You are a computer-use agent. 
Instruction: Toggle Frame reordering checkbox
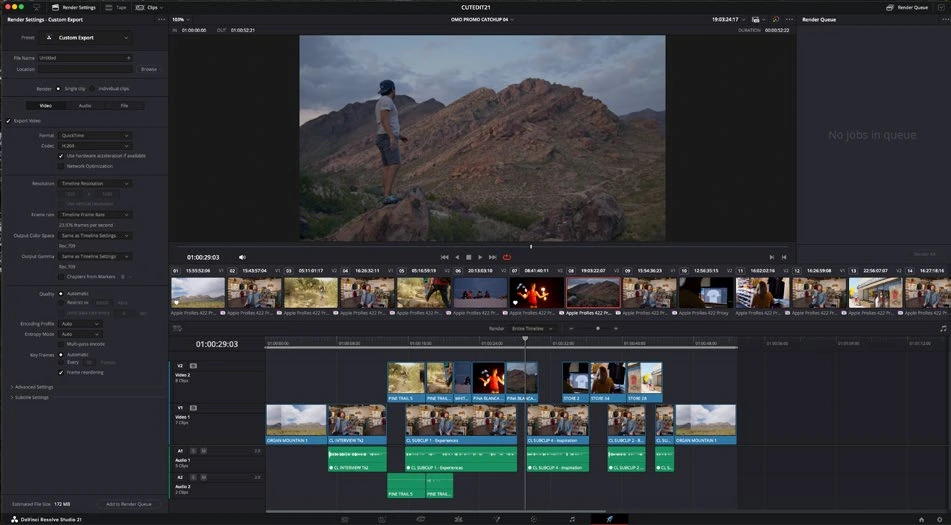coord(61,372)
